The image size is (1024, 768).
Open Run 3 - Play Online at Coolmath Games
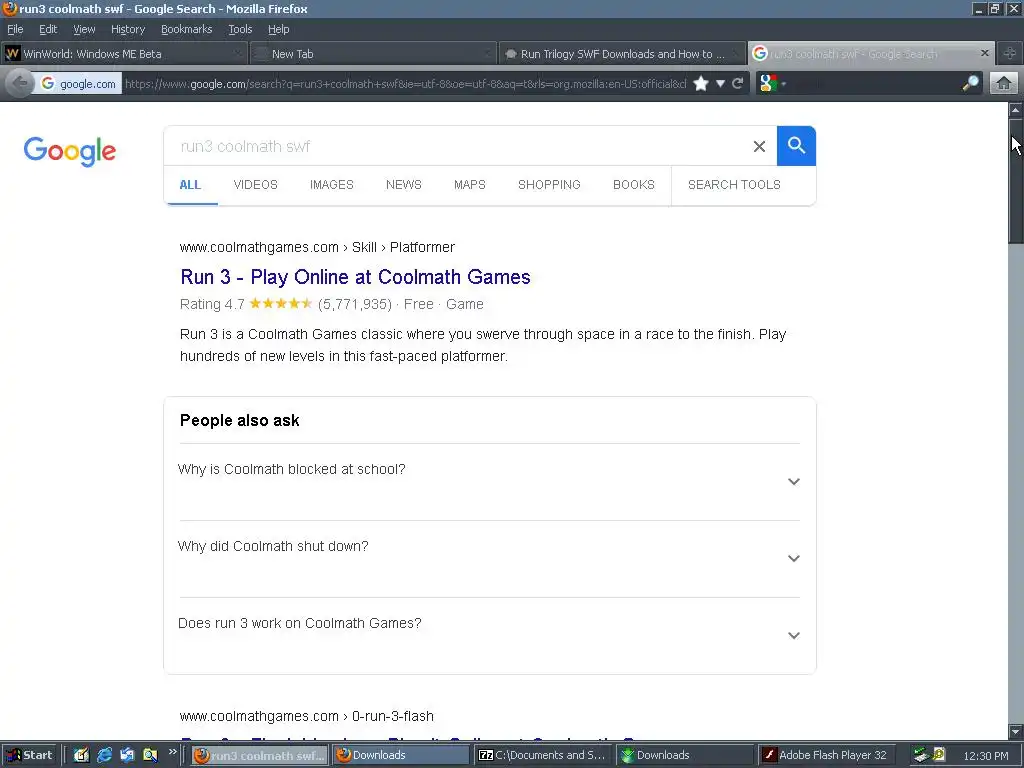click(355, 277)
